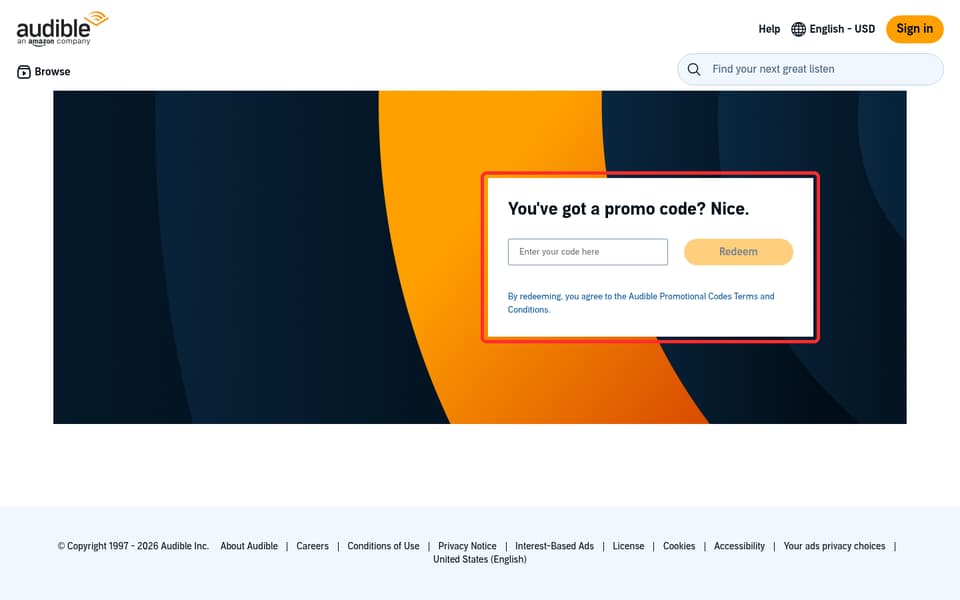Open the Careers footer link
This screenshot has width=960, height=600.
point(312,546)
